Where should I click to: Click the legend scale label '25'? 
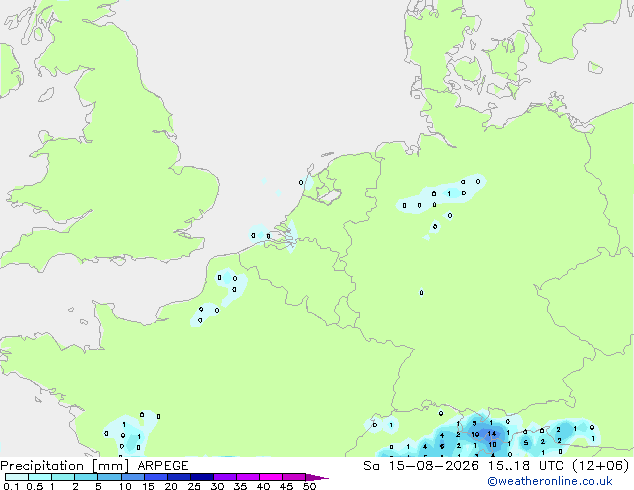pos(194,486)
